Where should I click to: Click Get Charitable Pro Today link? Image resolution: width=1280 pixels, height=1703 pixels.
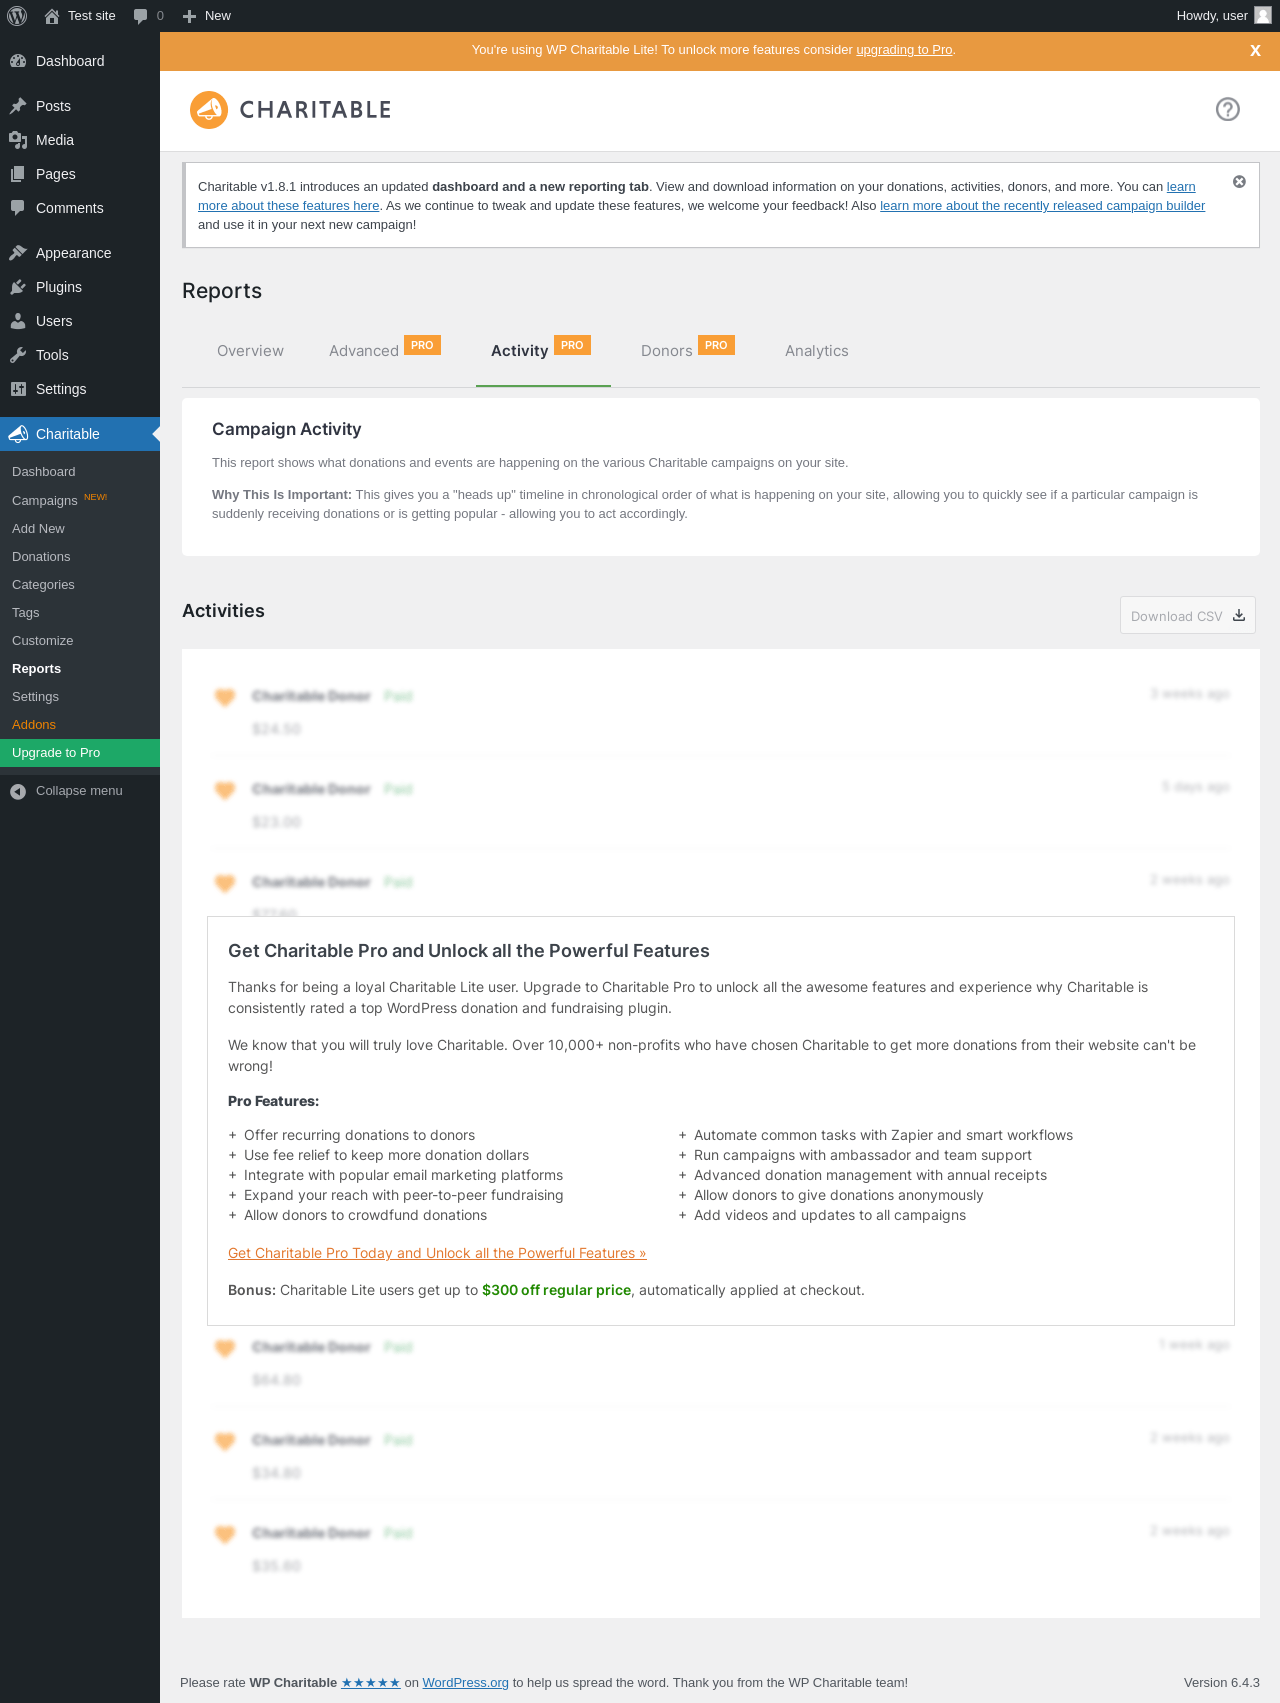pyautogui.click(x=437, y=1253)
